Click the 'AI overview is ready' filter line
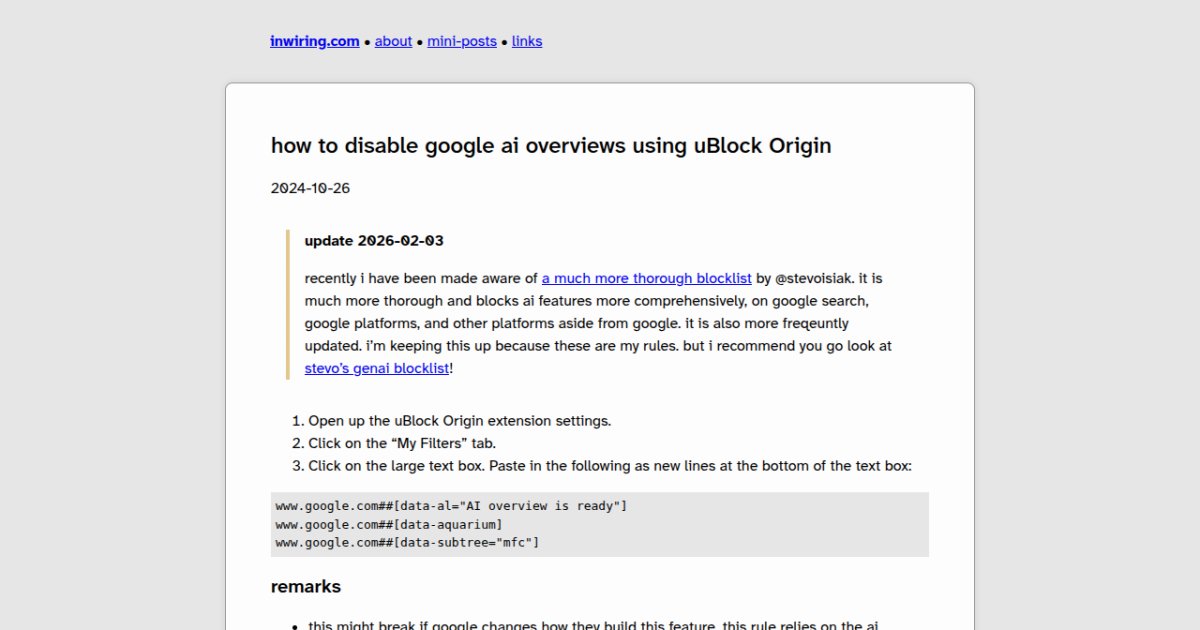The image size is (1200, 630). [x=450, y=505]
